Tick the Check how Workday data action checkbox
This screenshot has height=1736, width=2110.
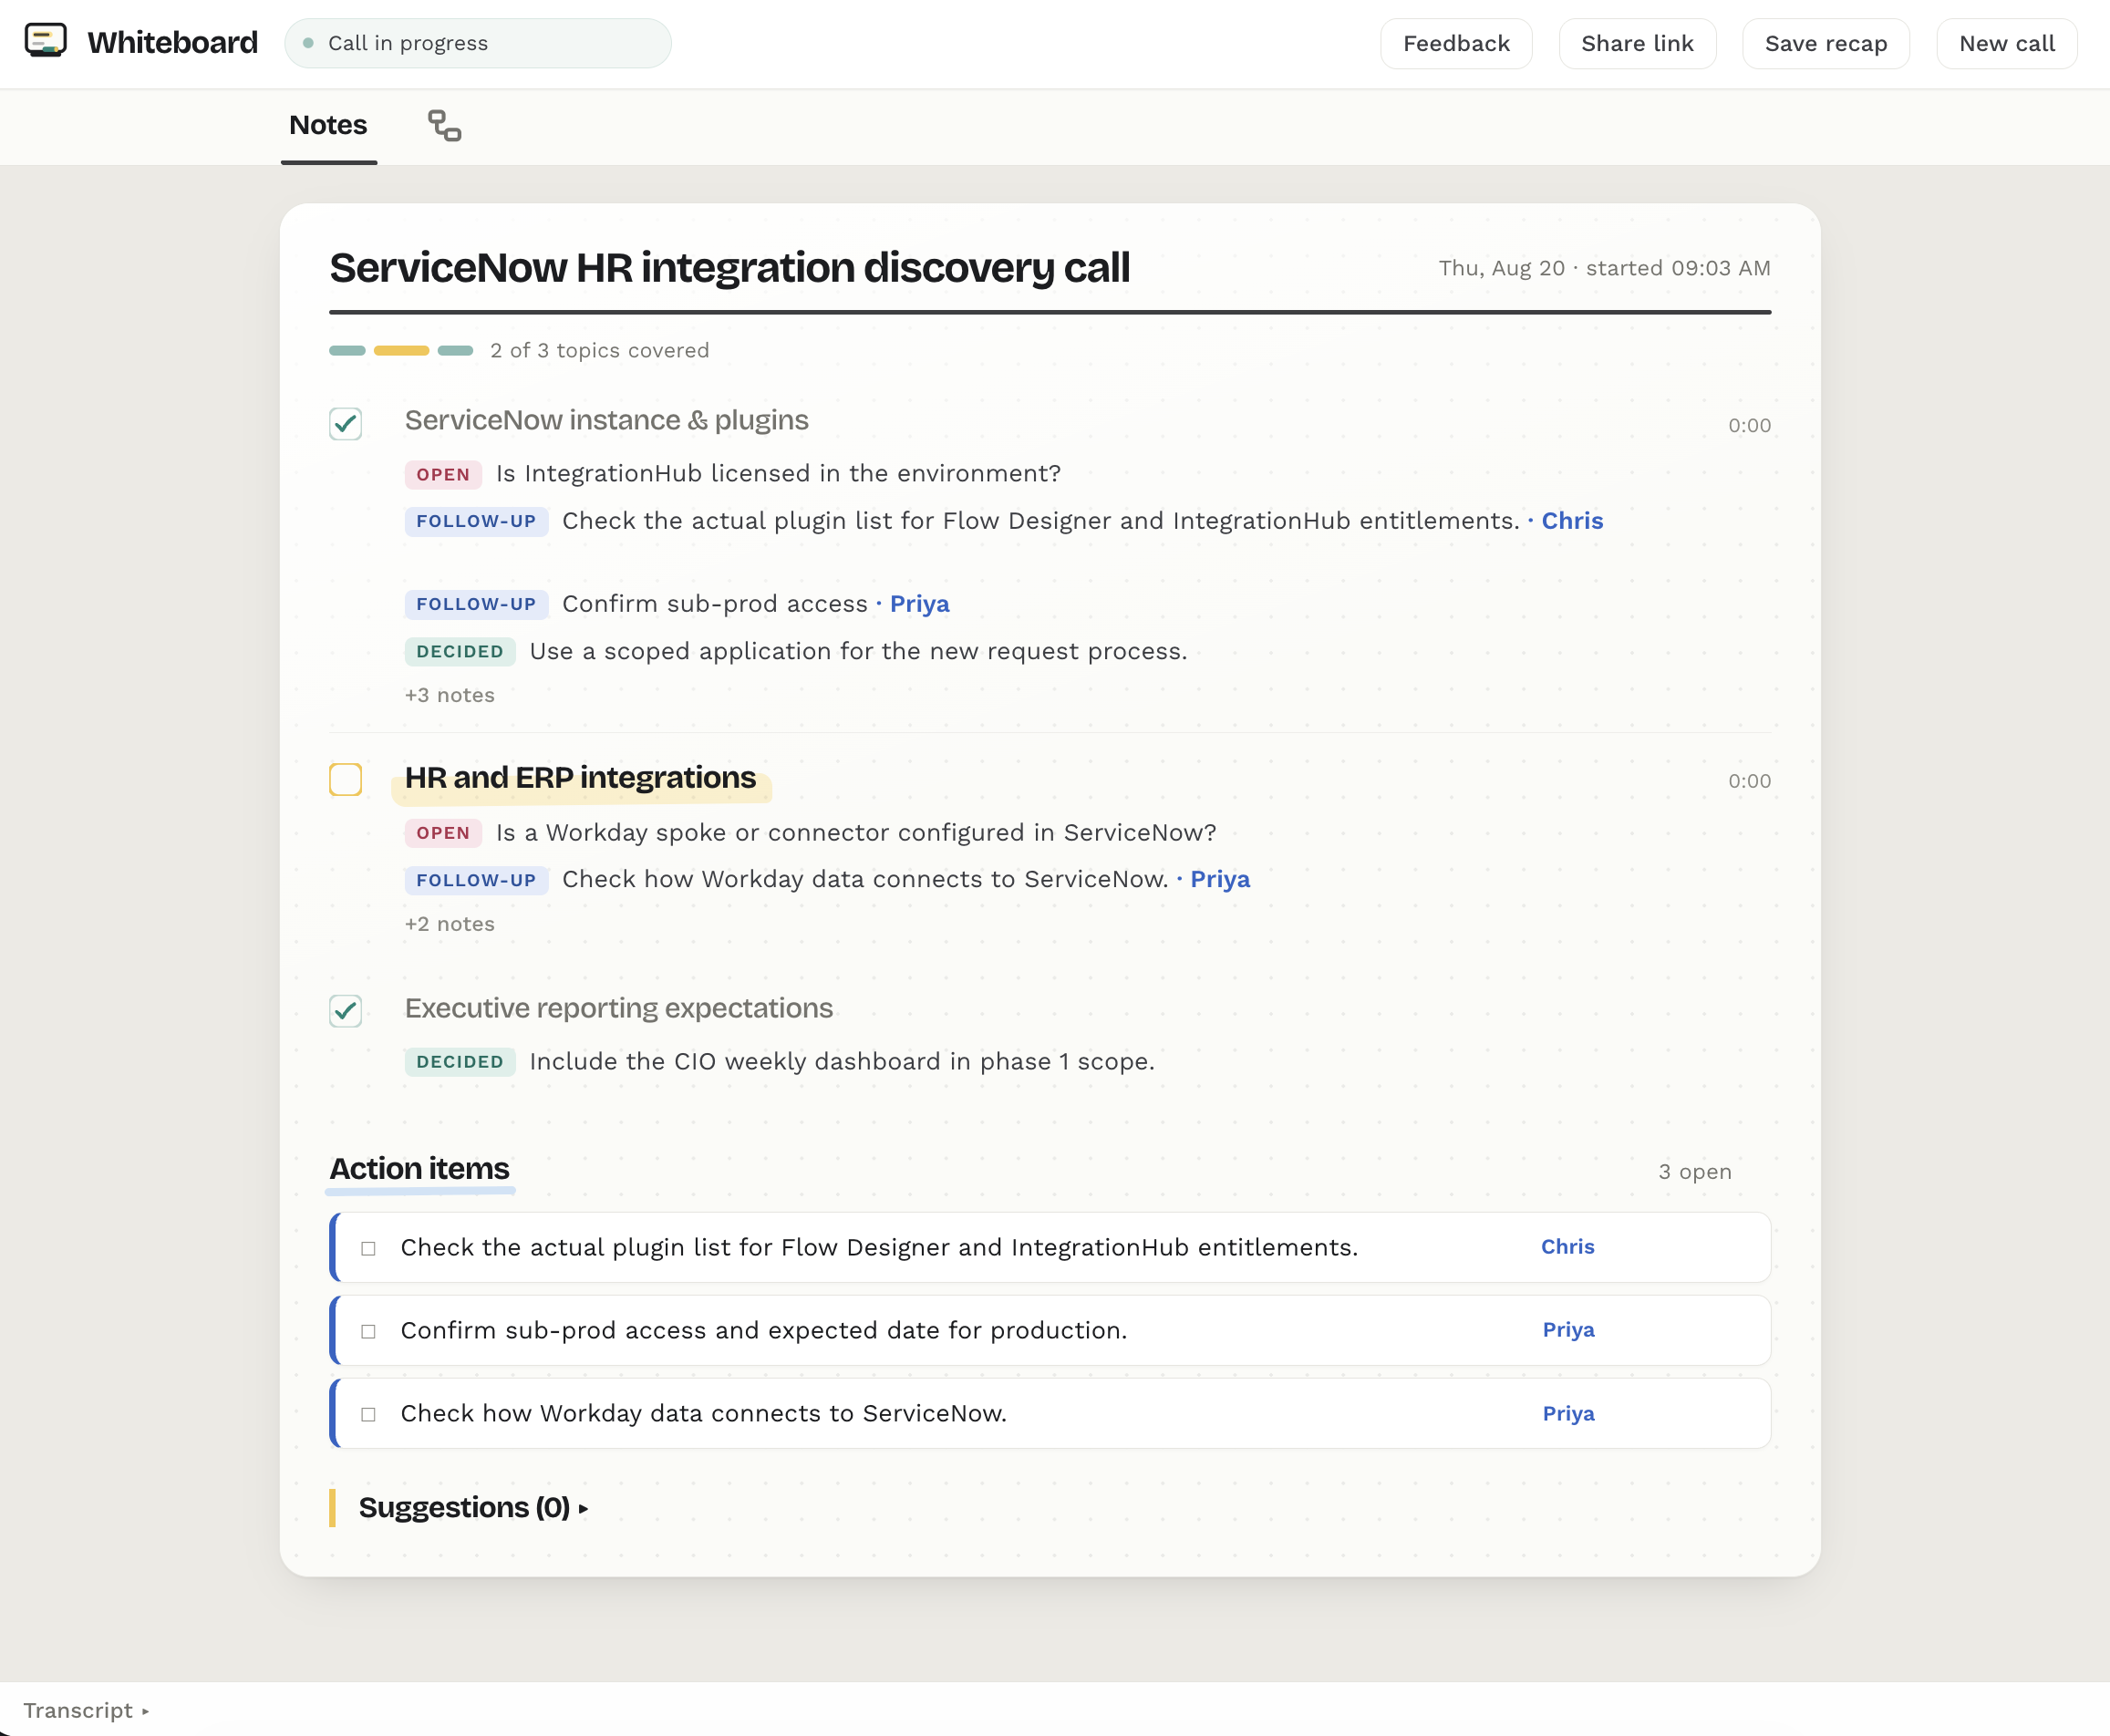[368, 1414]
